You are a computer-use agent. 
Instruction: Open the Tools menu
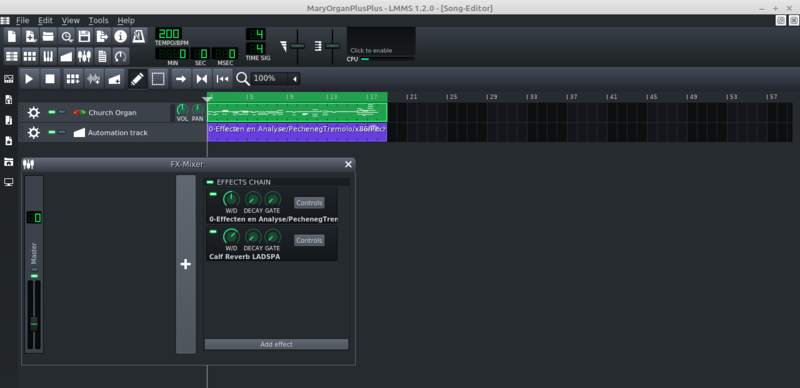tap(98, 20)
